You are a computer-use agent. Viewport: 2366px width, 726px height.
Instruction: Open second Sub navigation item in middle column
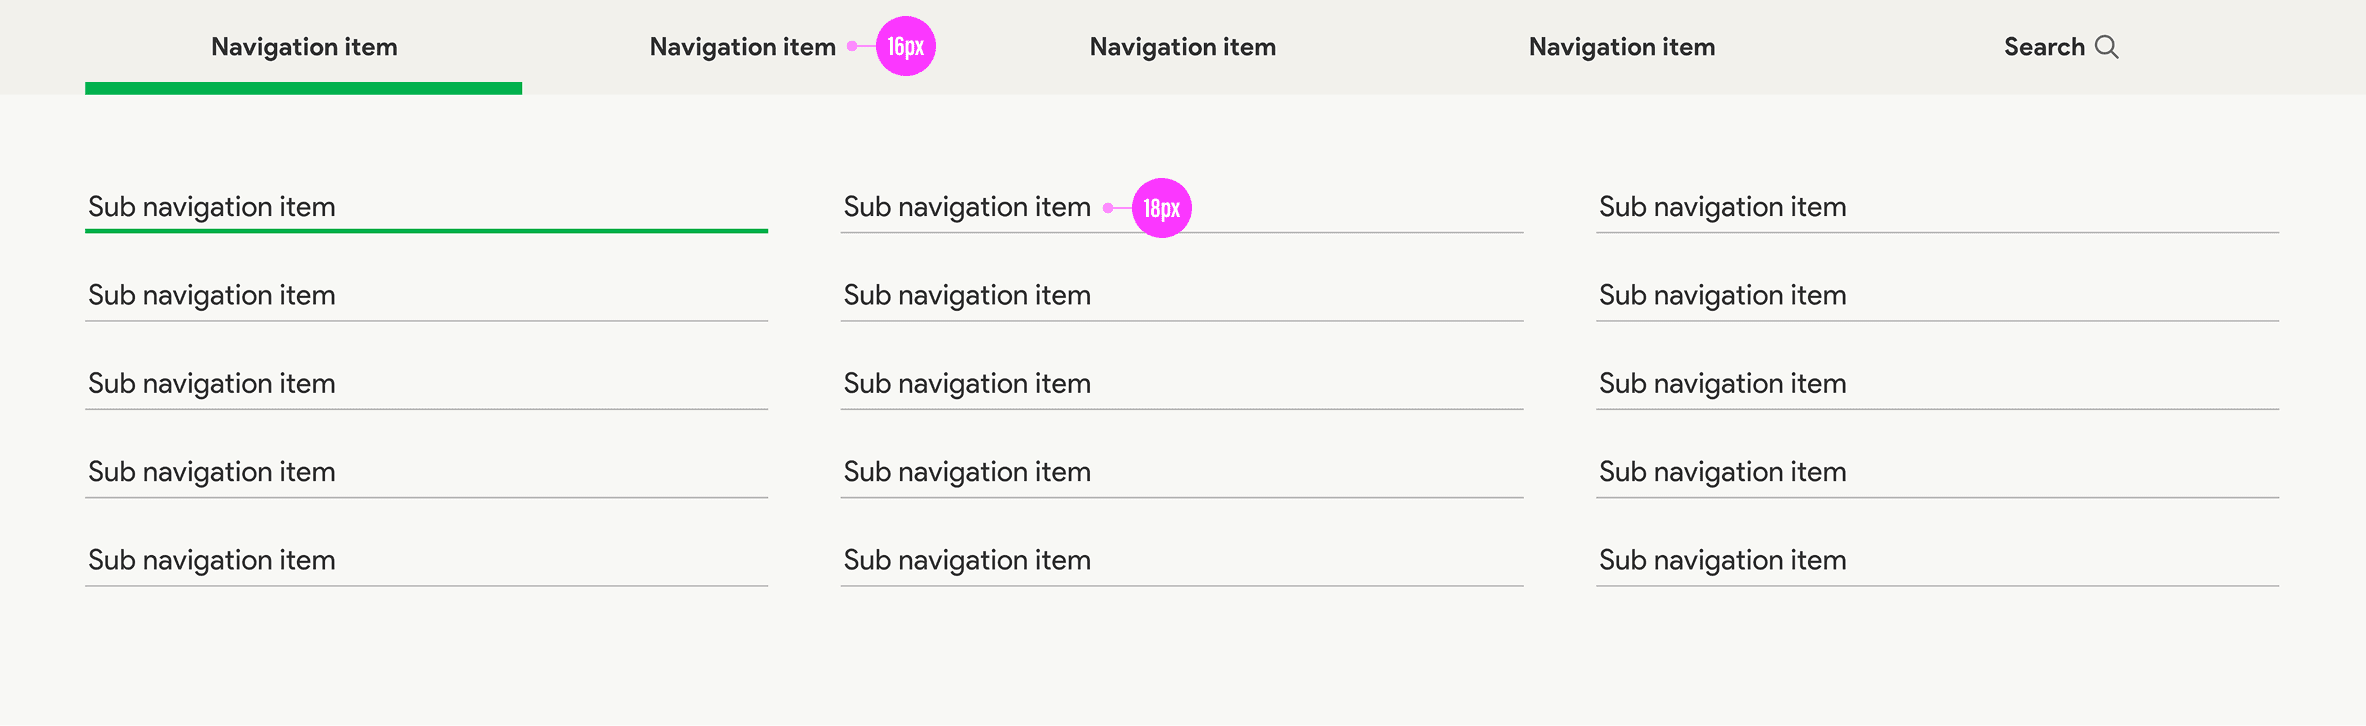click(967, 295)
